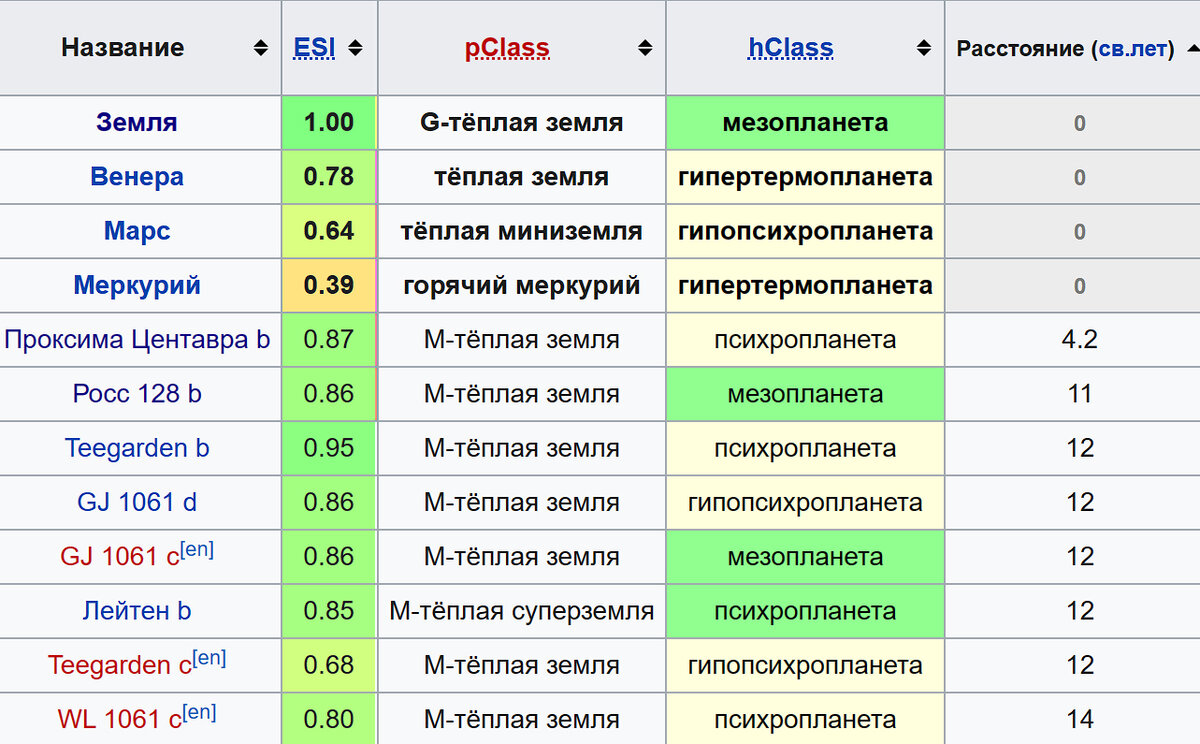Open the Меркурий article link

coord(137,285)
